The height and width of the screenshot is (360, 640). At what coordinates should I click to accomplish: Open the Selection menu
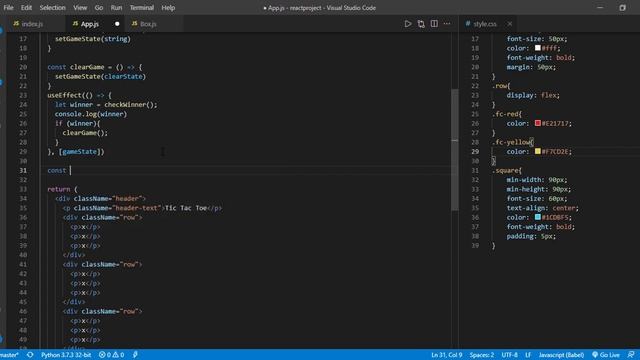tap(52, 7)
